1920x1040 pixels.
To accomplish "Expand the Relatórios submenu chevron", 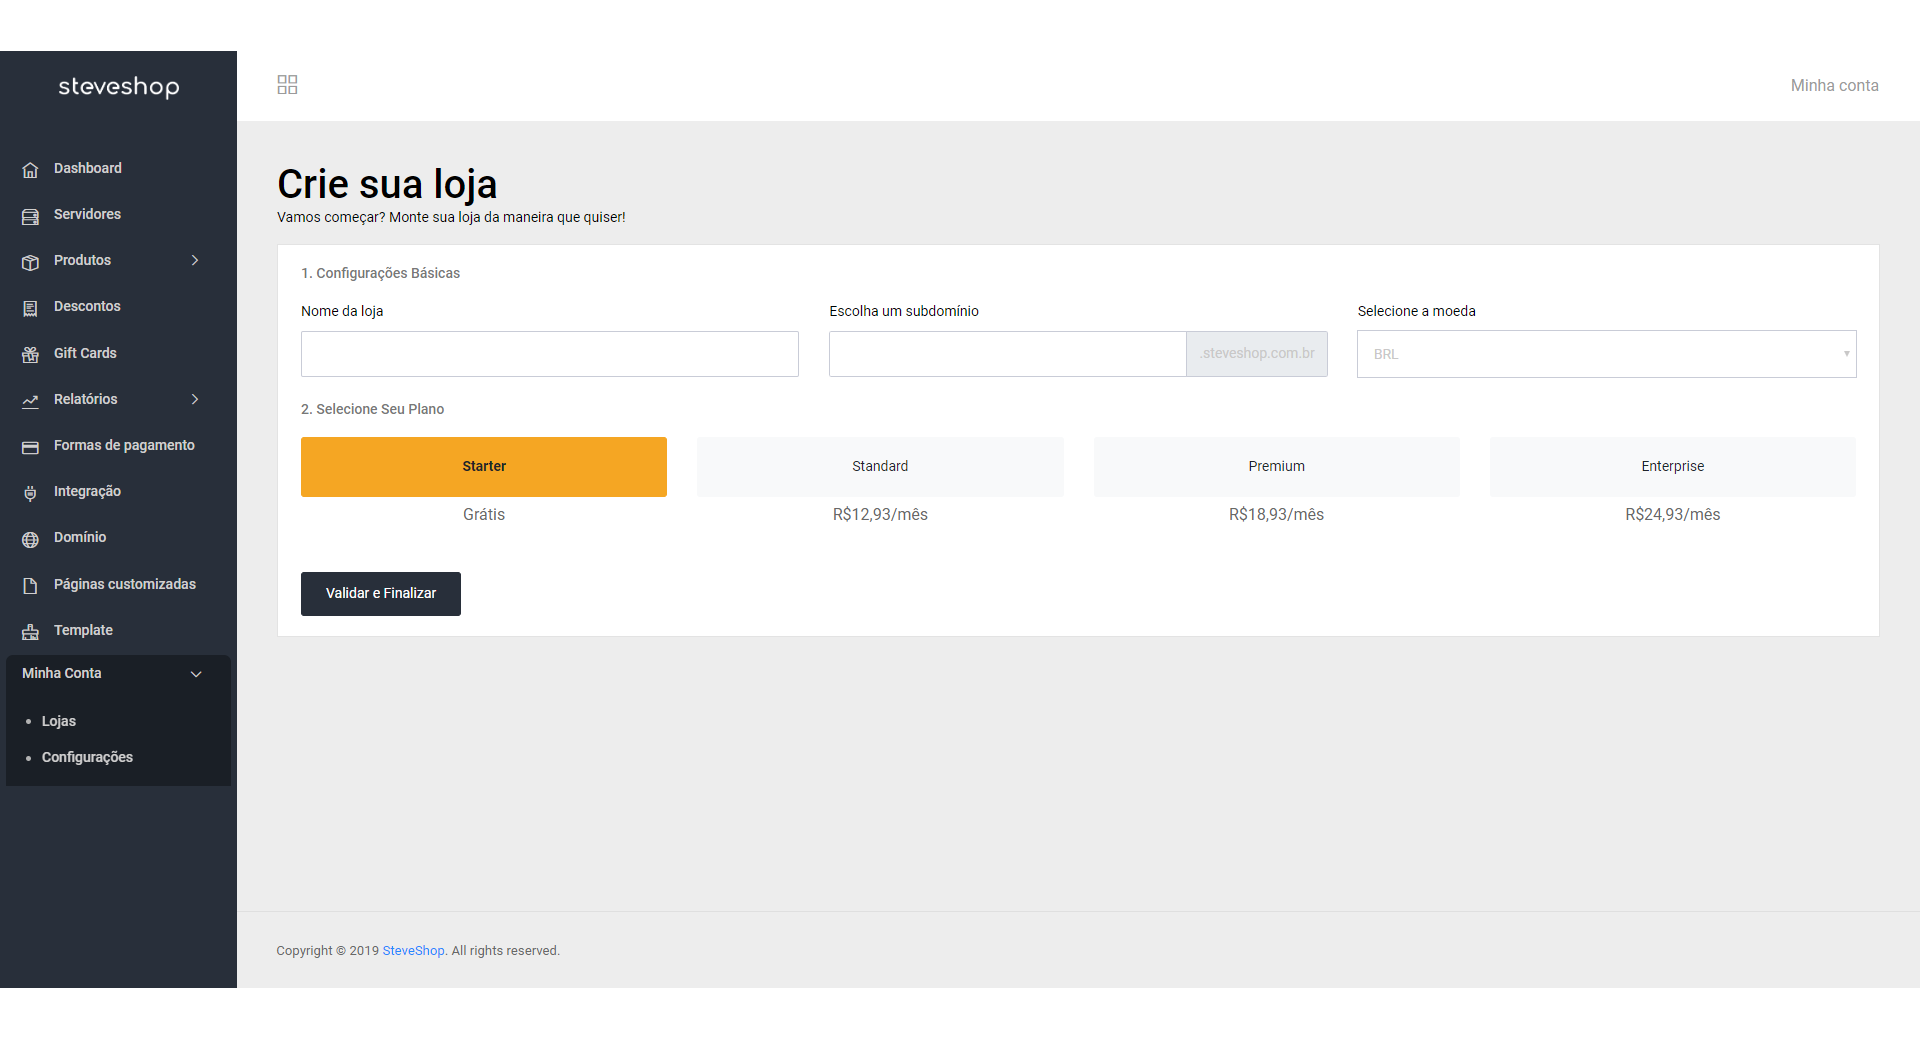I will (195, 399).
